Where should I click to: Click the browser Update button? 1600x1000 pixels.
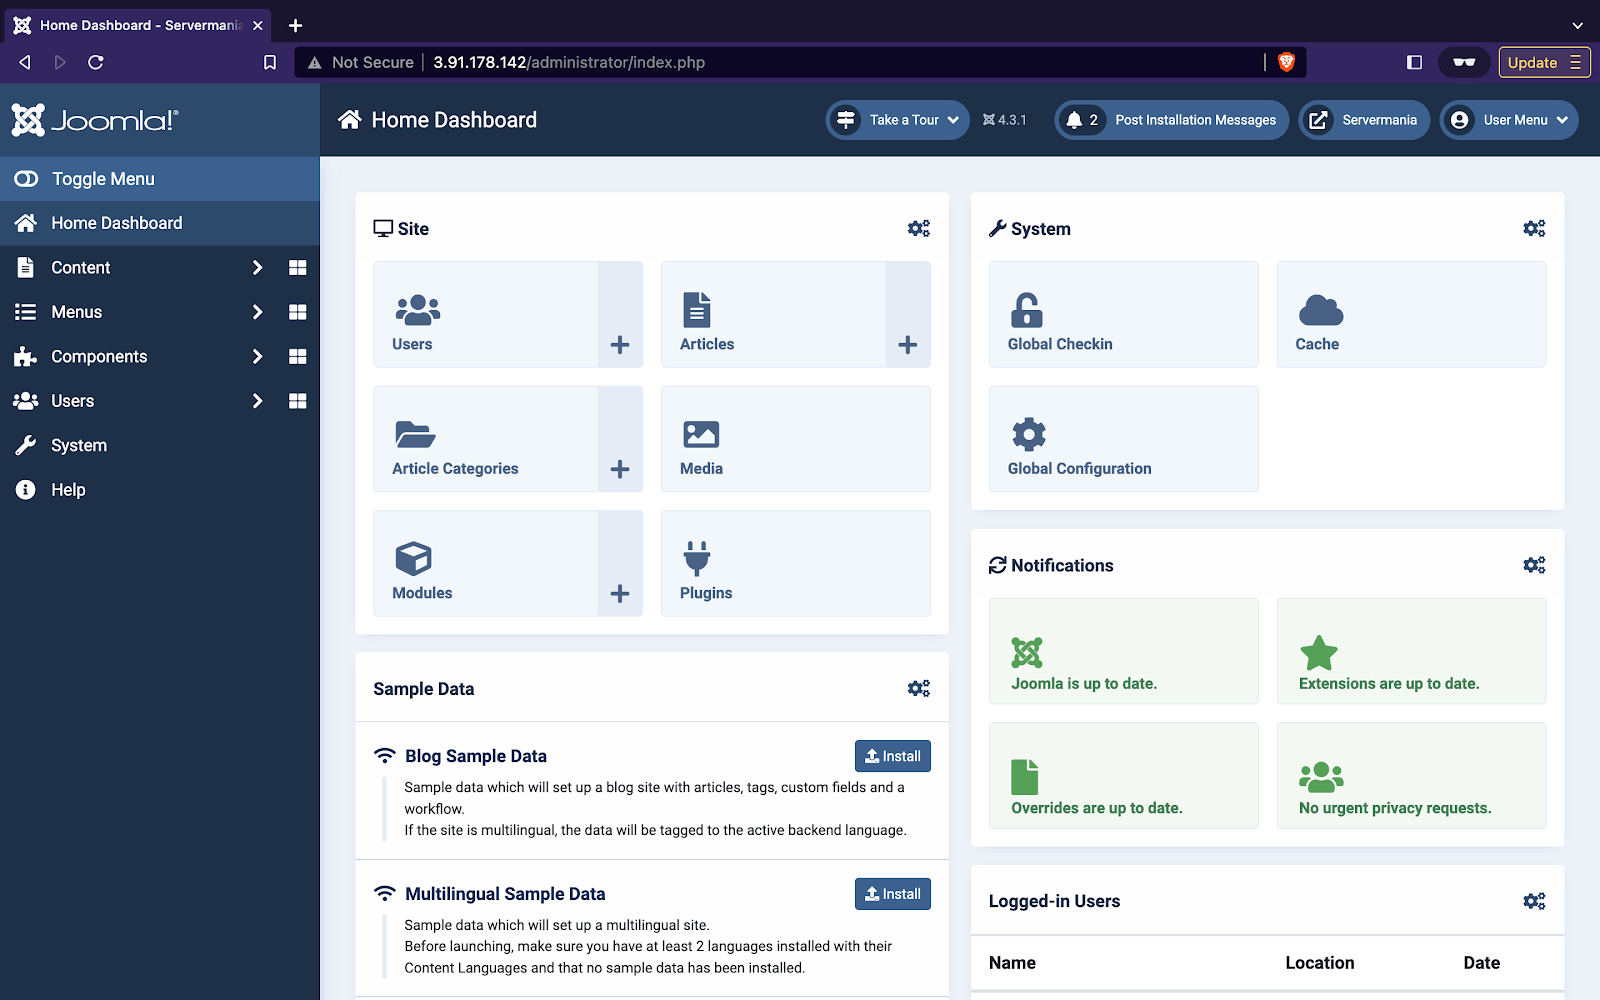coord(1544,62)
